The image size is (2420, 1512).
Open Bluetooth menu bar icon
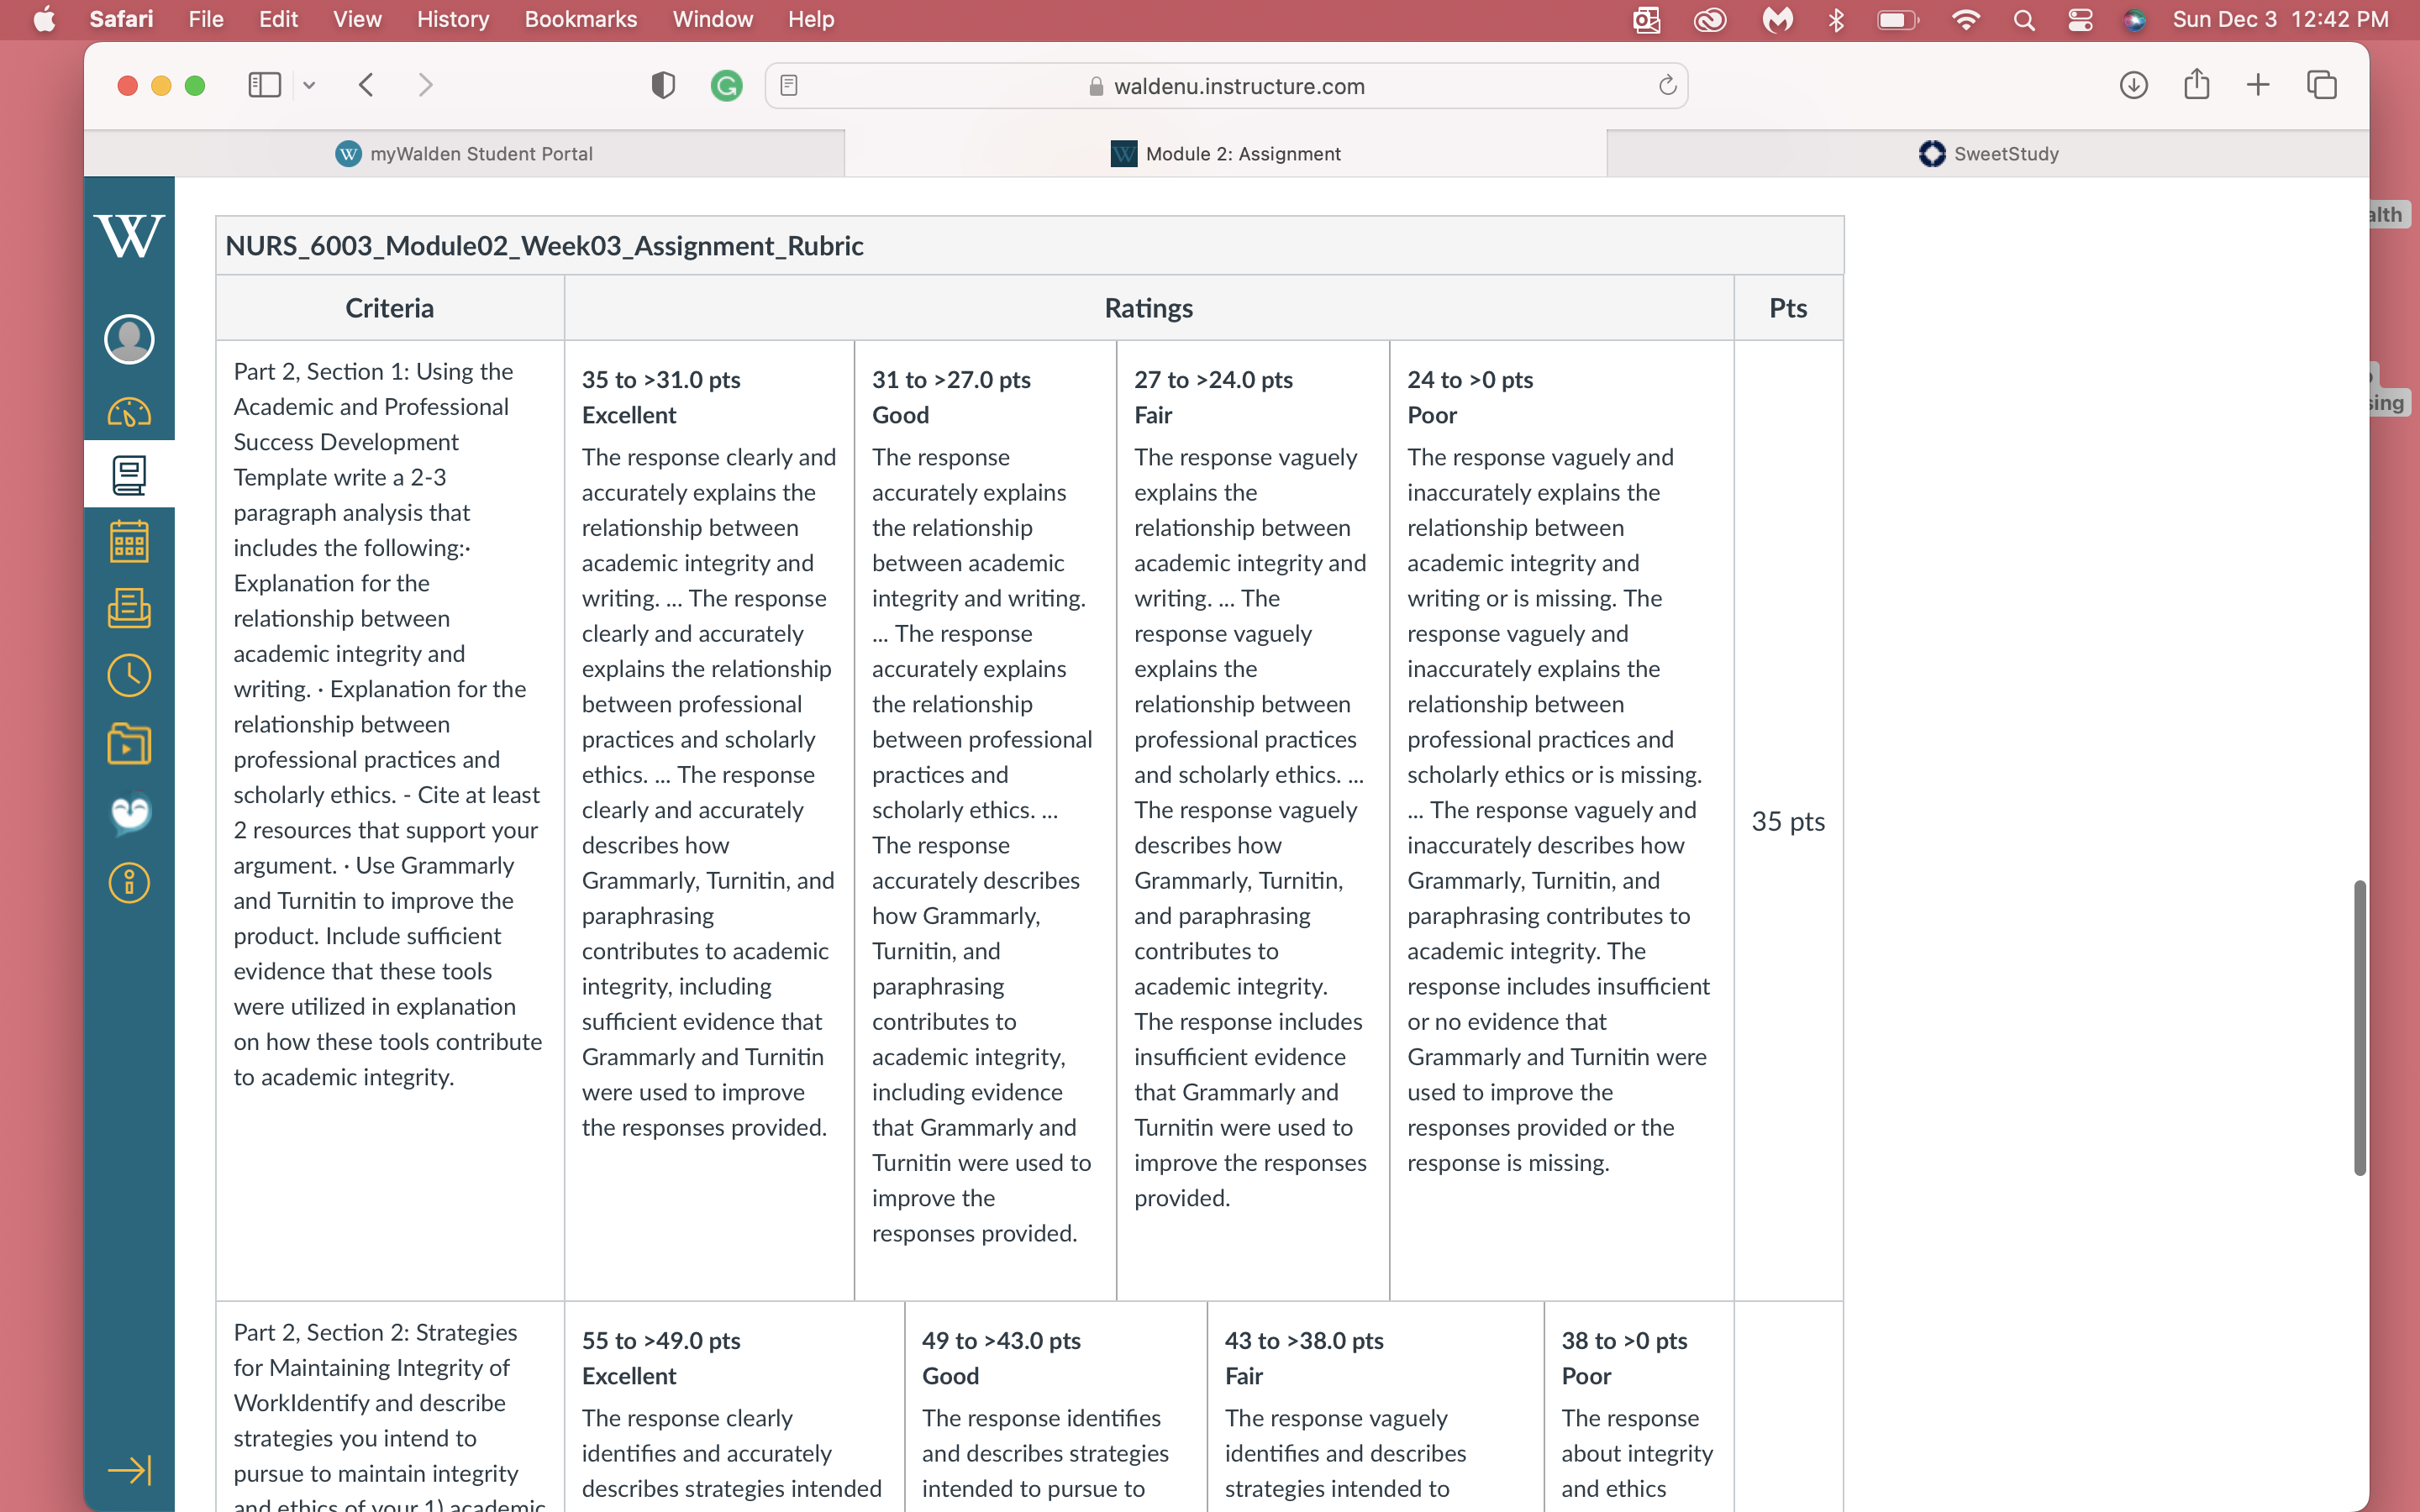[x=1836, y=20]
